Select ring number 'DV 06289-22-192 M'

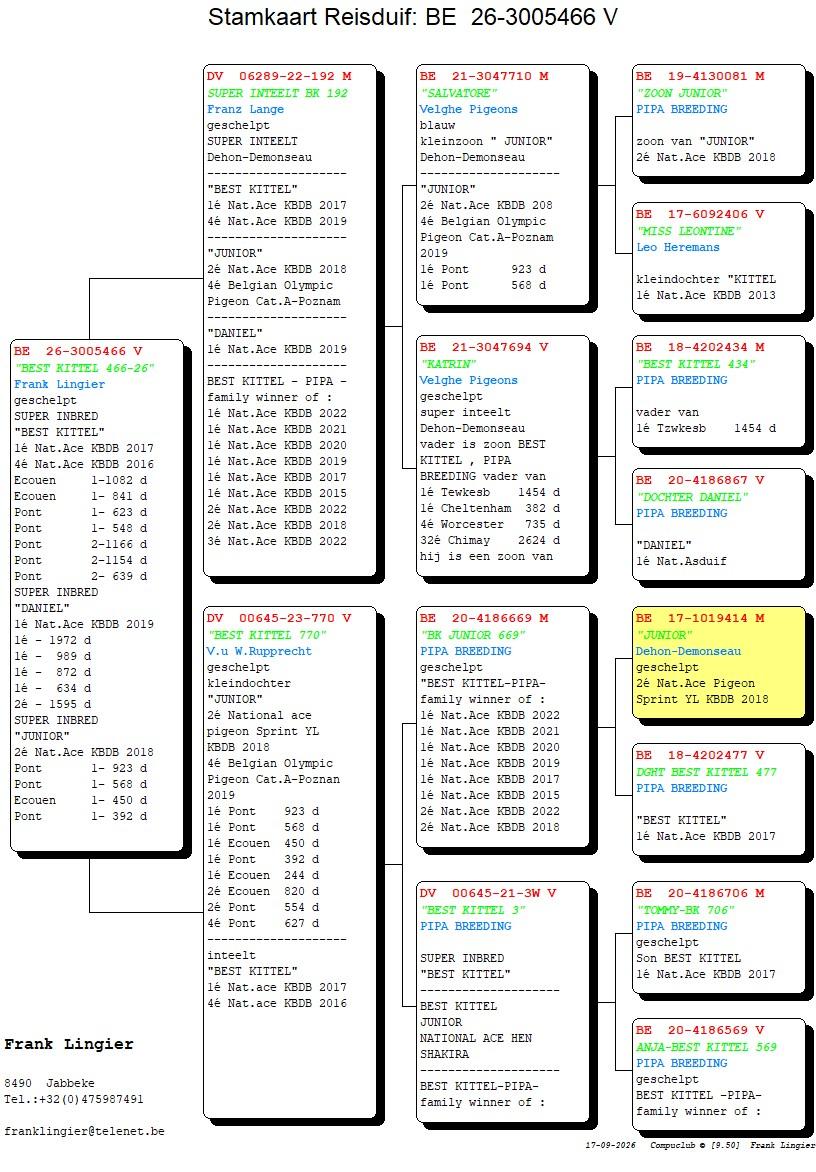pyautogui.click(x=279, y=75)
